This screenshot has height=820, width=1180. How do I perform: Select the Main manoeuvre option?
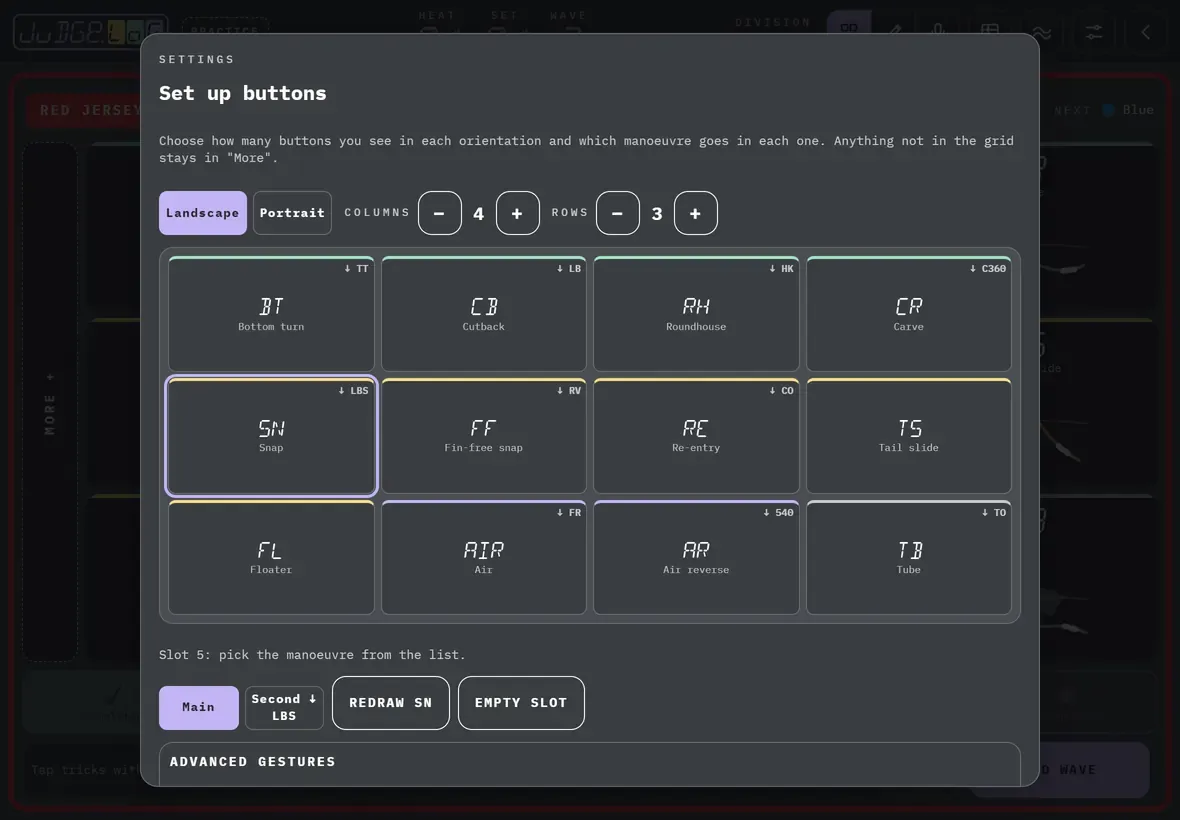[x=198, y=707]
